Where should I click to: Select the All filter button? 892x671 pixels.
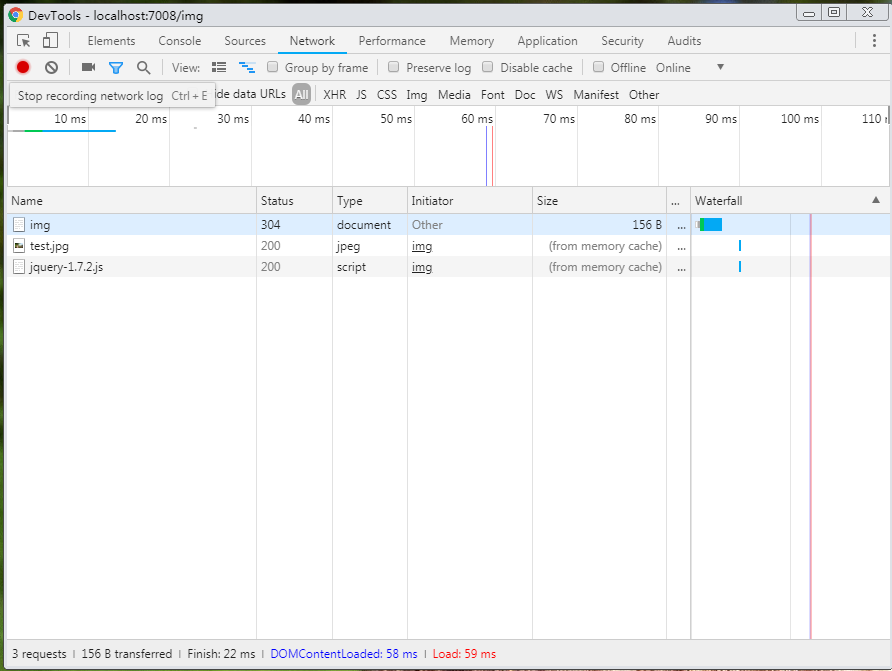click(302, 94)
